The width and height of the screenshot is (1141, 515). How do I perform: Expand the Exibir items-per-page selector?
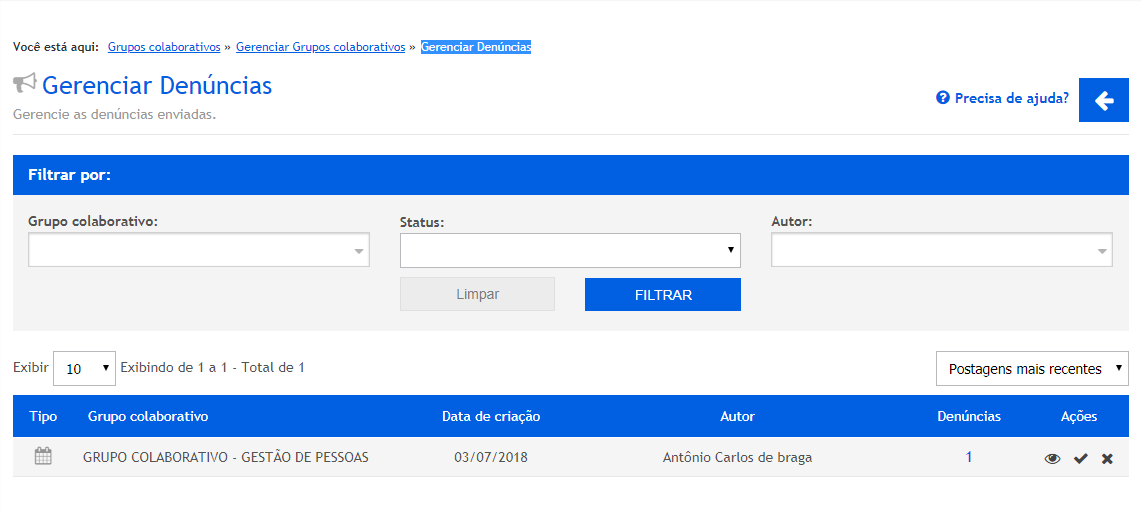point(84,368)
